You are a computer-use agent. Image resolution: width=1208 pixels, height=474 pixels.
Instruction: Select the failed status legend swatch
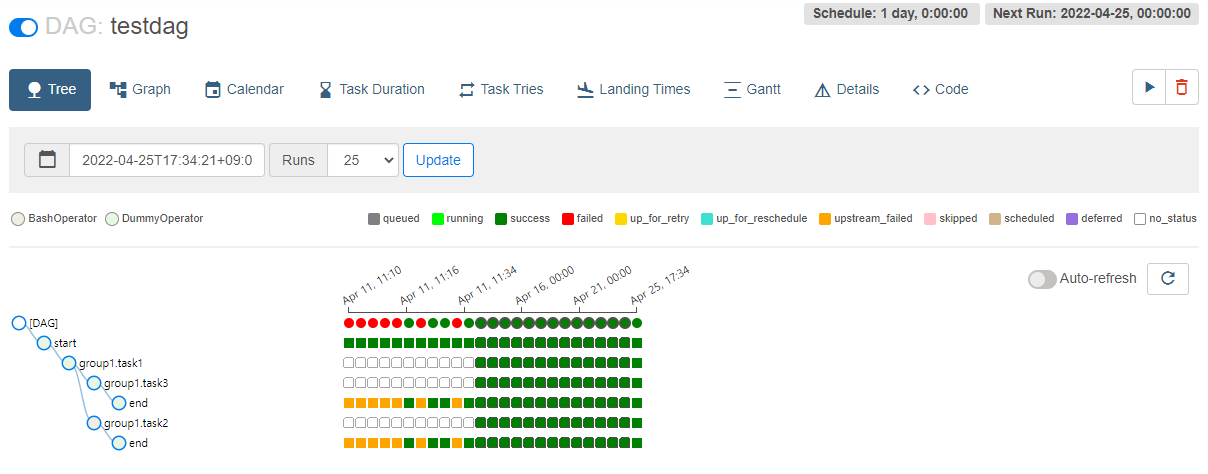(568, 218)
